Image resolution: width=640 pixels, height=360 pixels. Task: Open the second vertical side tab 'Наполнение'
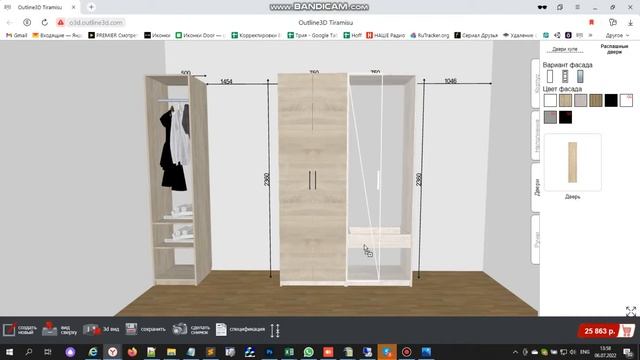coord(536,135)
